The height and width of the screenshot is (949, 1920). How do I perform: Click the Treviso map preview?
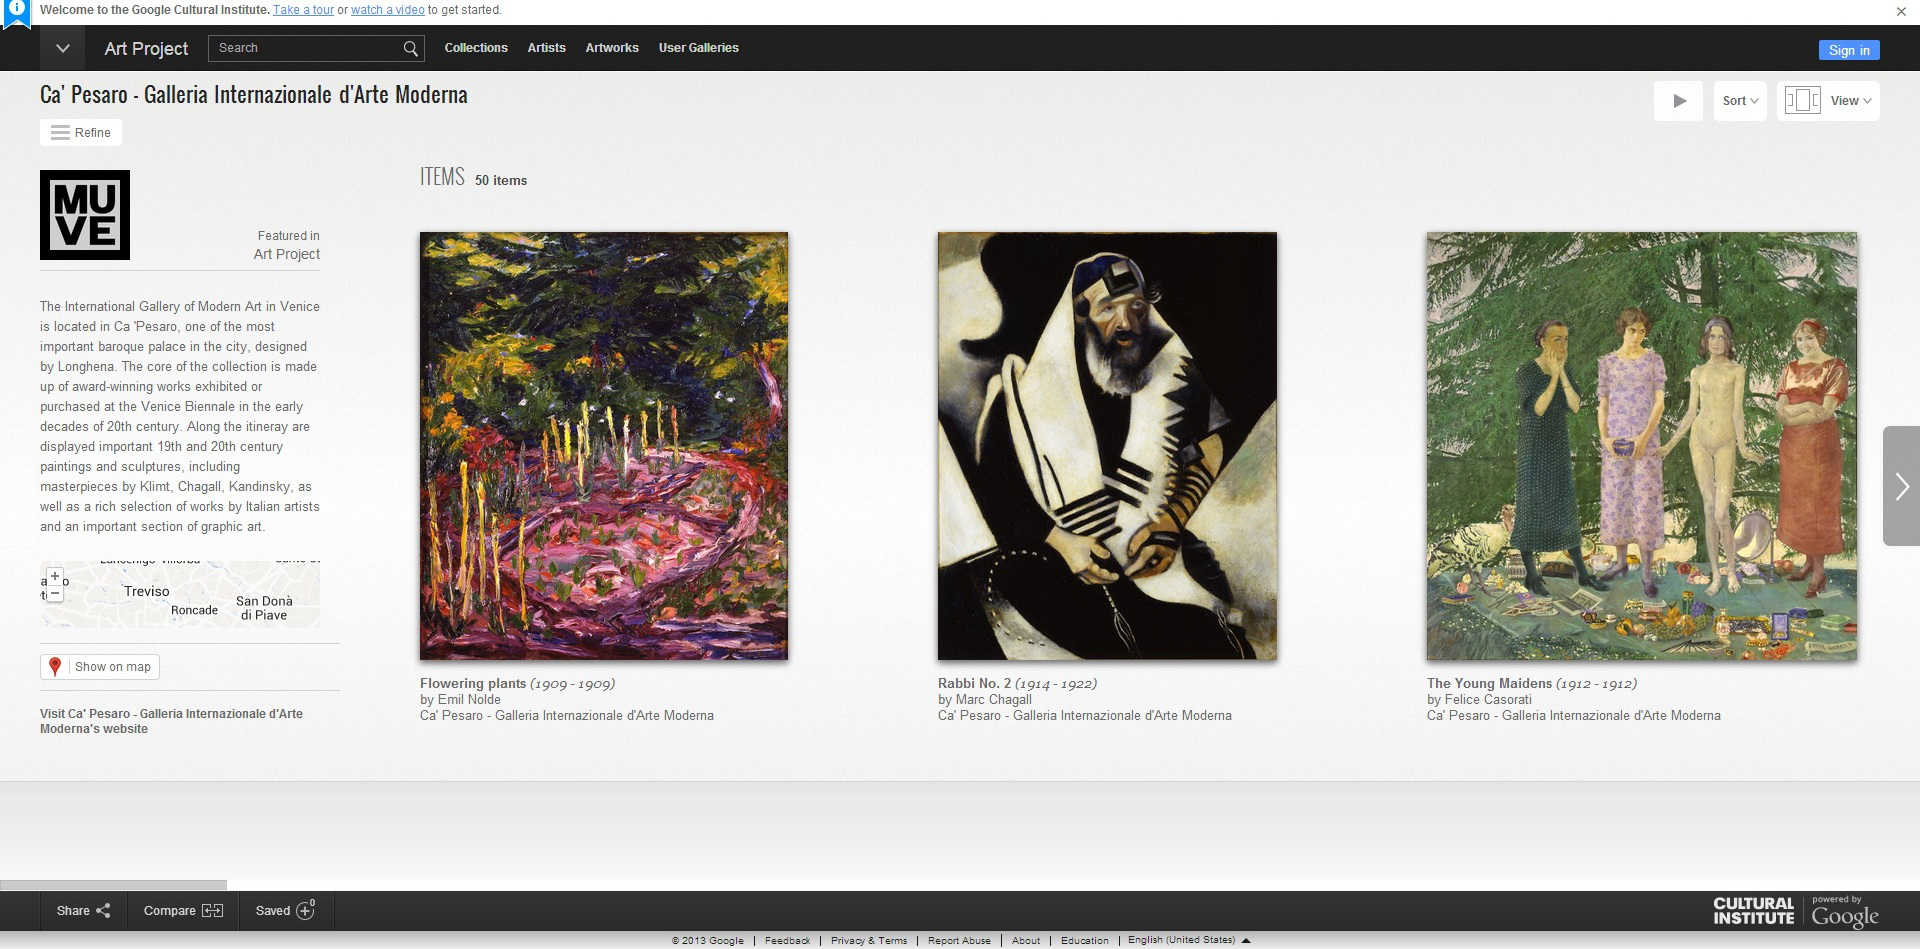point(180,594)
